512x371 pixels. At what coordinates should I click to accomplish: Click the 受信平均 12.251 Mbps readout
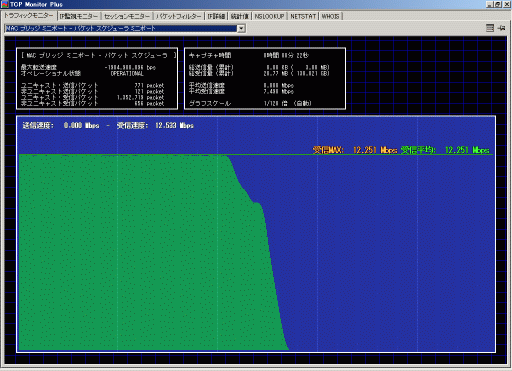[445, 150]
